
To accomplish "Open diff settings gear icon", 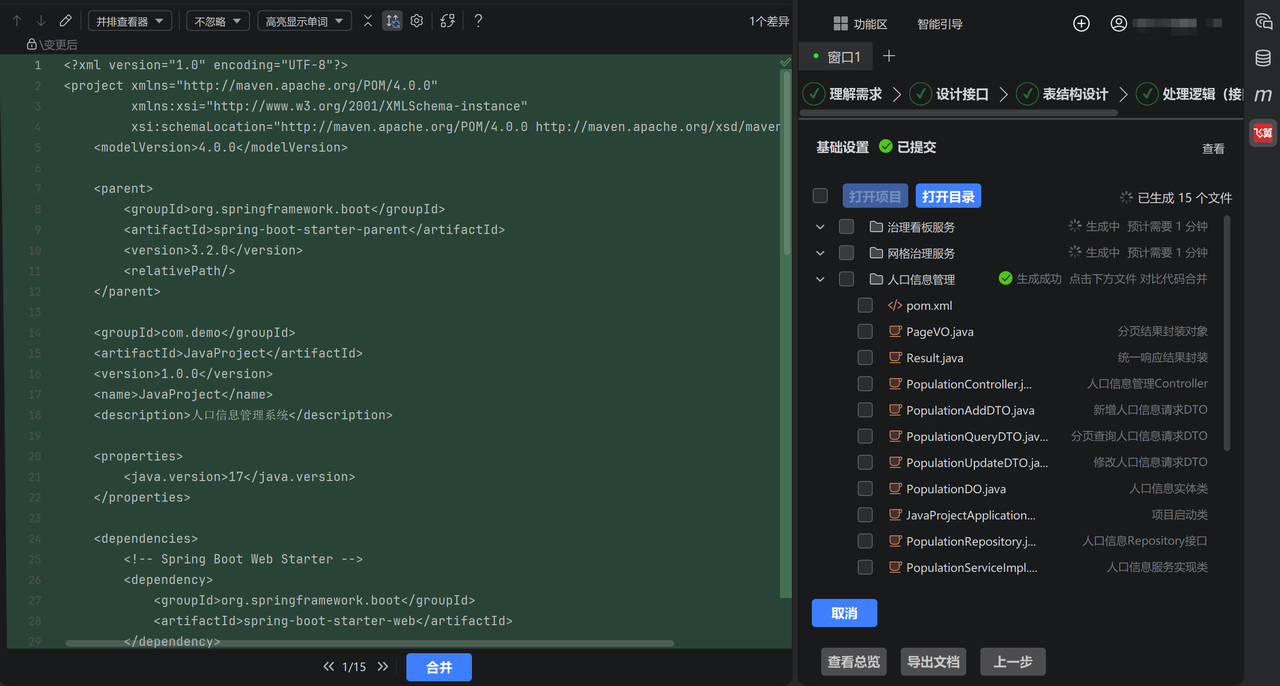I will tap(417, 21).
